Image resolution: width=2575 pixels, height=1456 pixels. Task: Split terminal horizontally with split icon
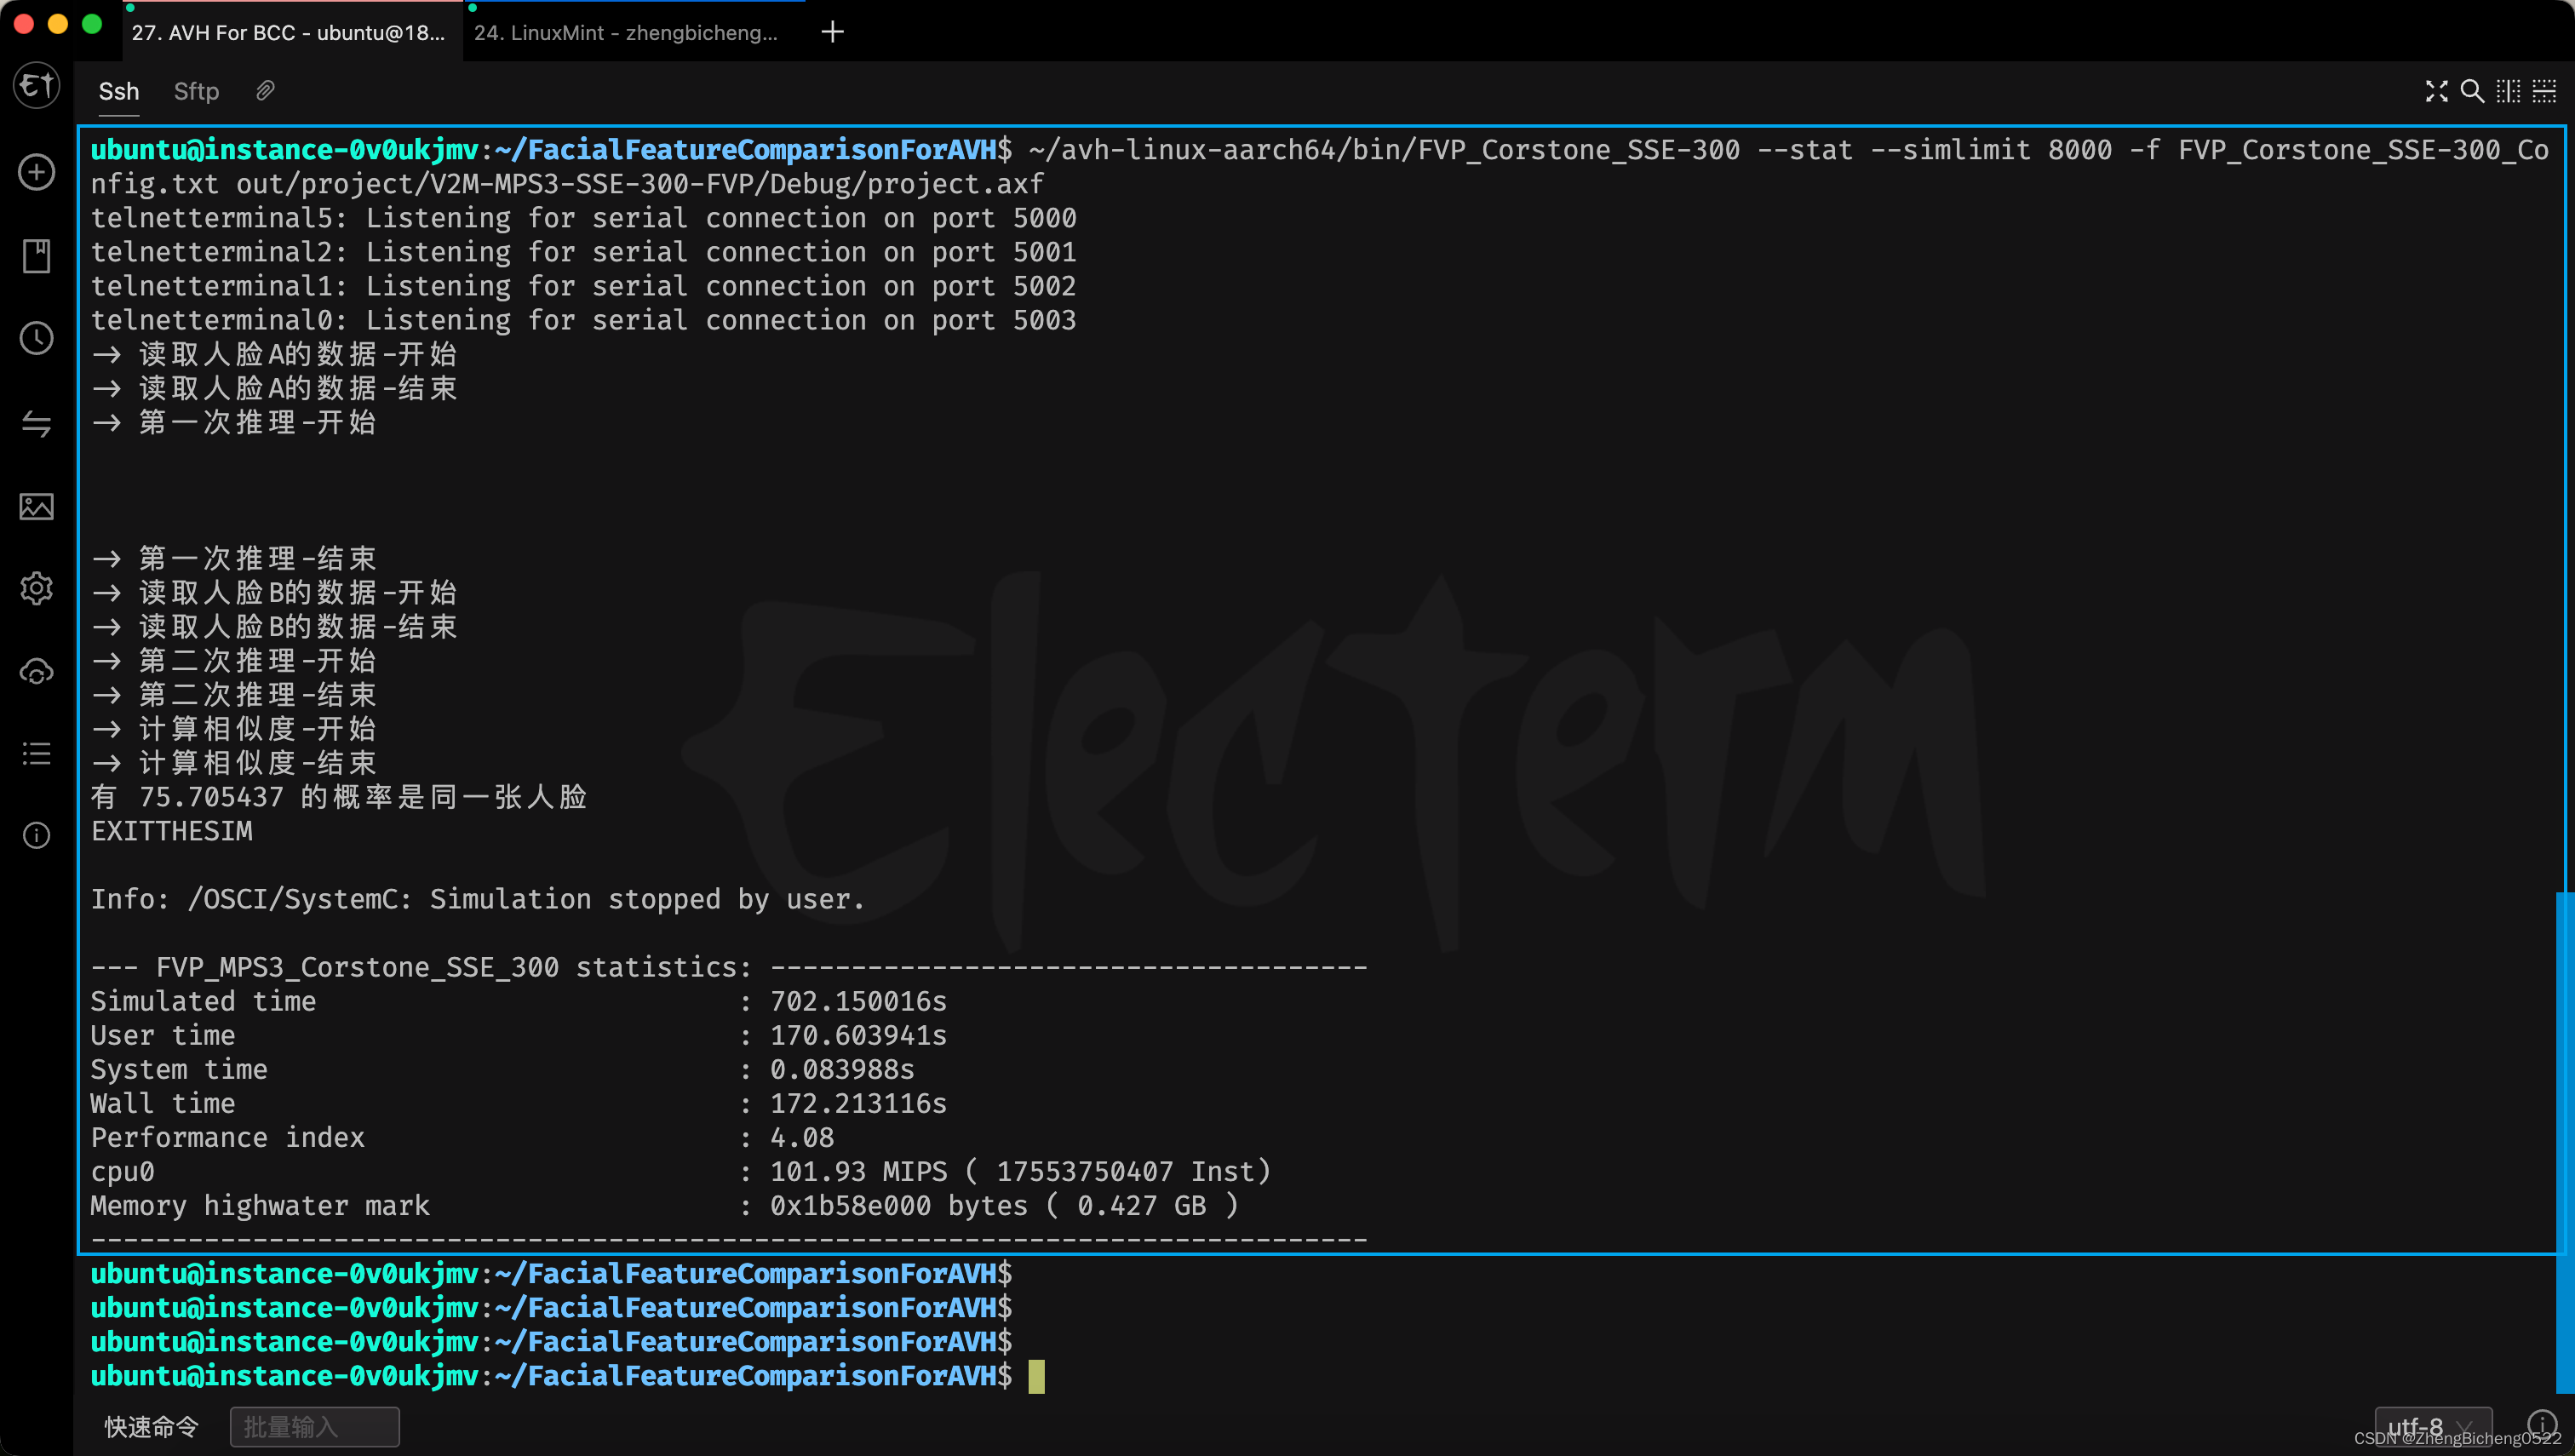pyautogui.click(x=2544, y=92)
